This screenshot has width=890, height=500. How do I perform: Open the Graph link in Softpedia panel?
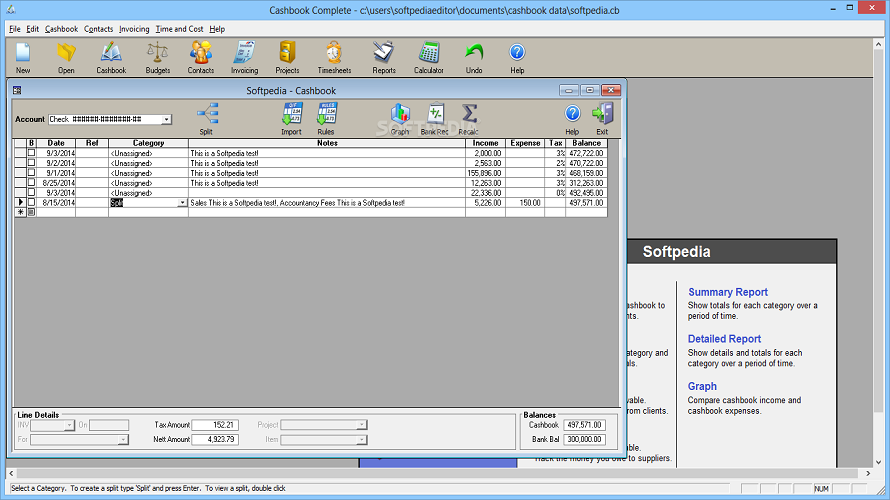702,386
